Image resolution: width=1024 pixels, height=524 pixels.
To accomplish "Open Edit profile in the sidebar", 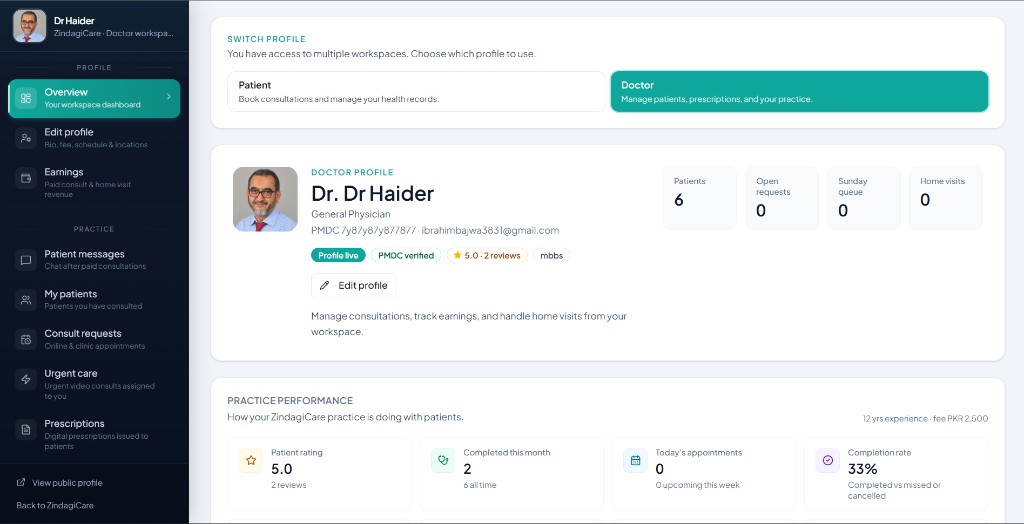I will [x=94, y=138].
